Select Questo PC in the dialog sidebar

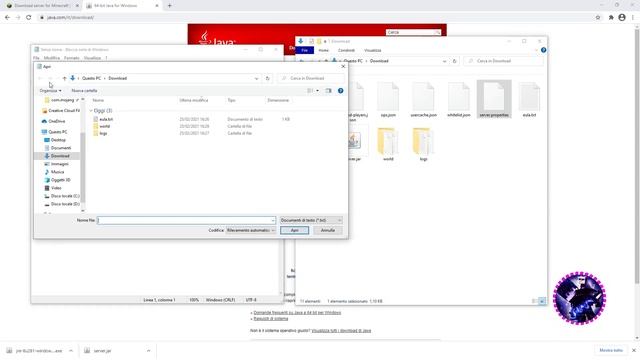54,132
